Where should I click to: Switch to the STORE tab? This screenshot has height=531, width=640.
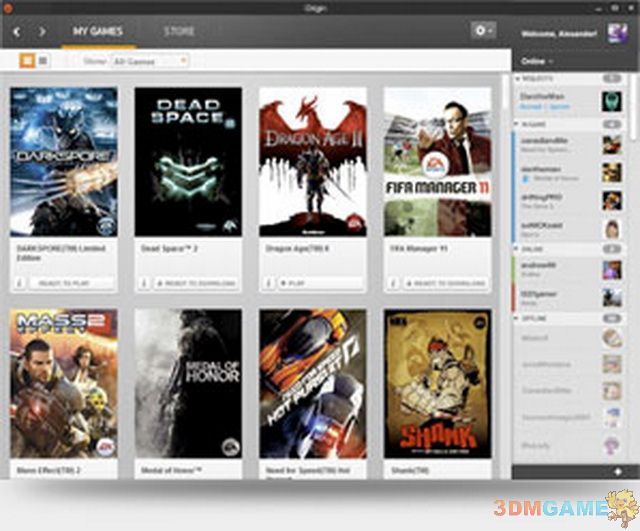[x=179, y=31]
